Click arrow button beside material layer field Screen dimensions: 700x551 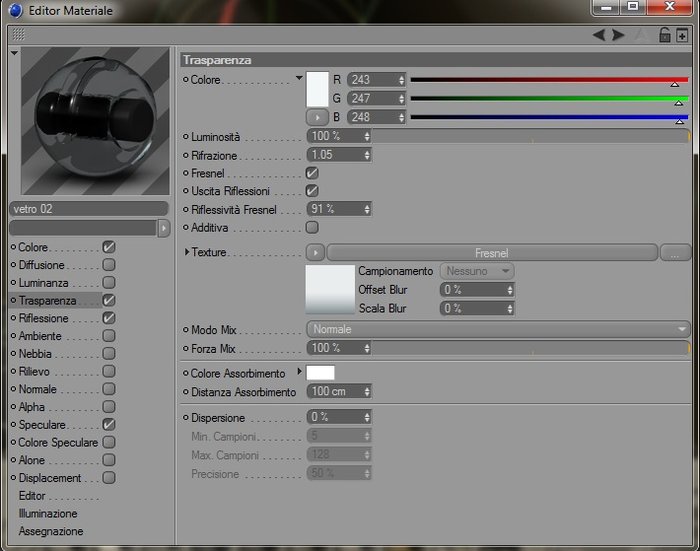pyautogui.click(x=164, y=228)
